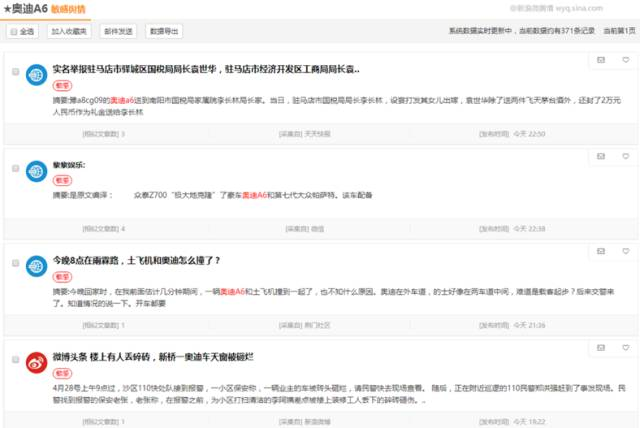Click the mail icon on the 黎黎娱乐 post
Viewport: 640px width, 428px height.
tap(601, 156)
